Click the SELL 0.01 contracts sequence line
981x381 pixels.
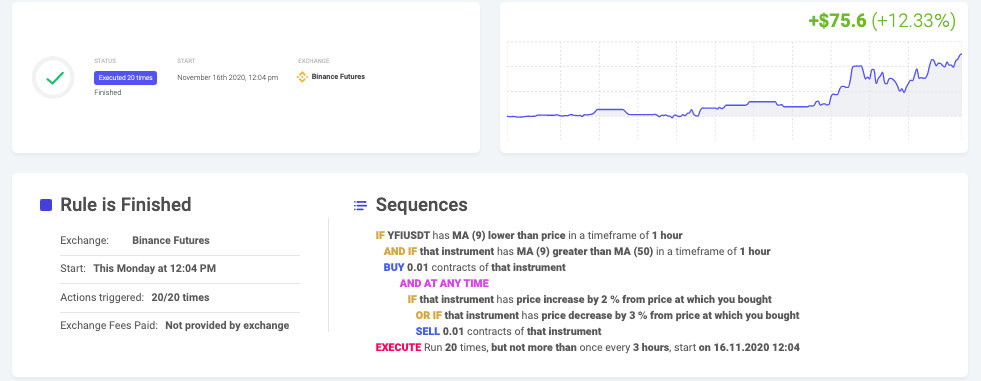pyautogui.click(x=508, y=331)
